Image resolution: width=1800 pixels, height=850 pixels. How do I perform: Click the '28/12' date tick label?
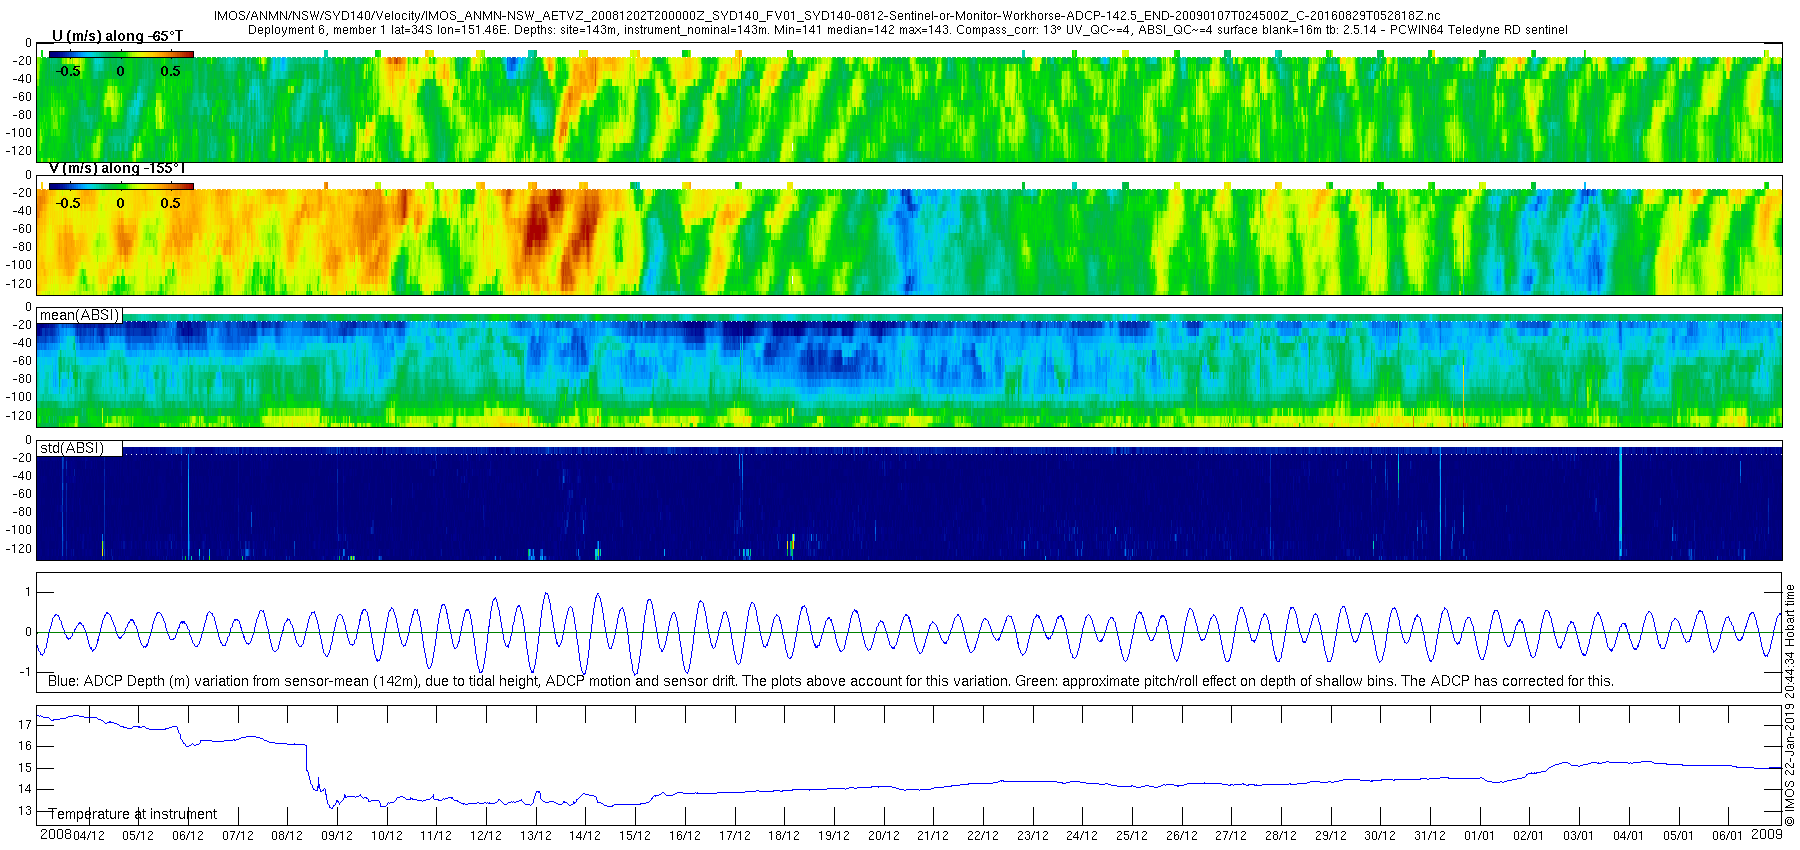click(1281, 836)
